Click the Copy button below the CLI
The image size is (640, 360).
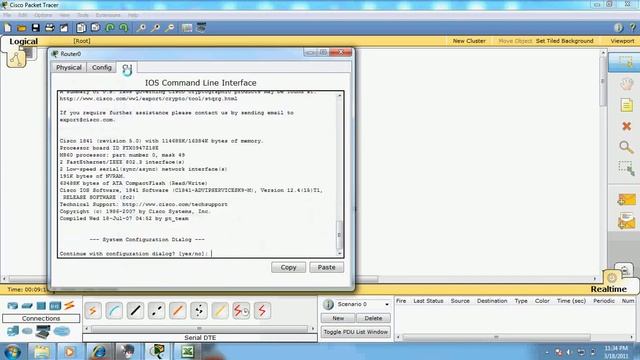point(288,267)
